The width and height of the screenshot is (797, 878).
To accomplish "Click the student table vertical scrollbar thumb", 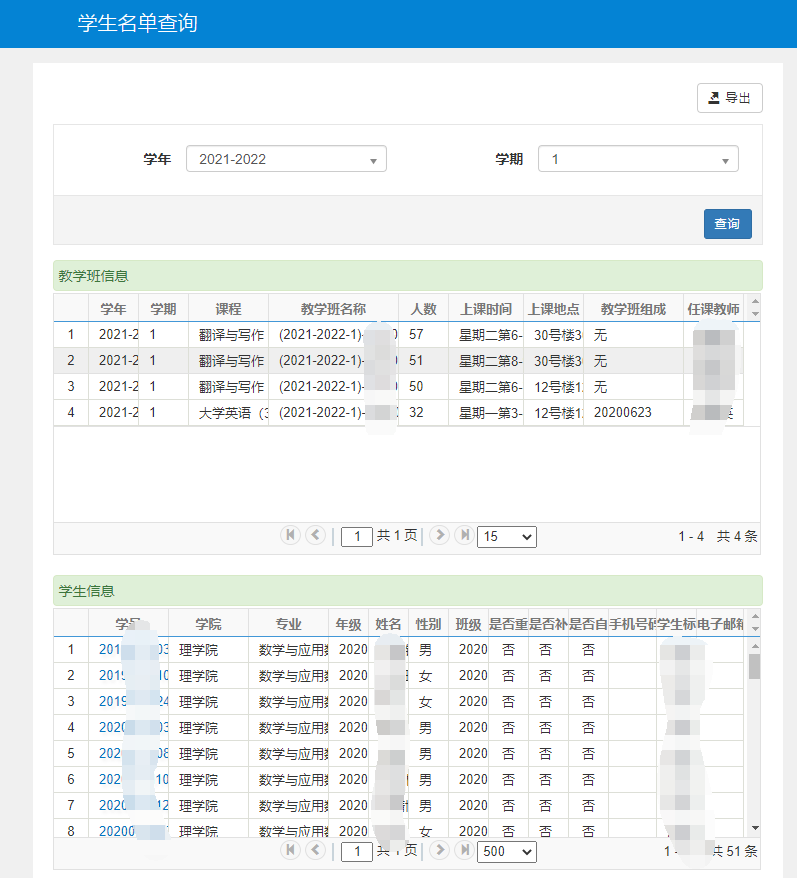I will tap(755, 666).
